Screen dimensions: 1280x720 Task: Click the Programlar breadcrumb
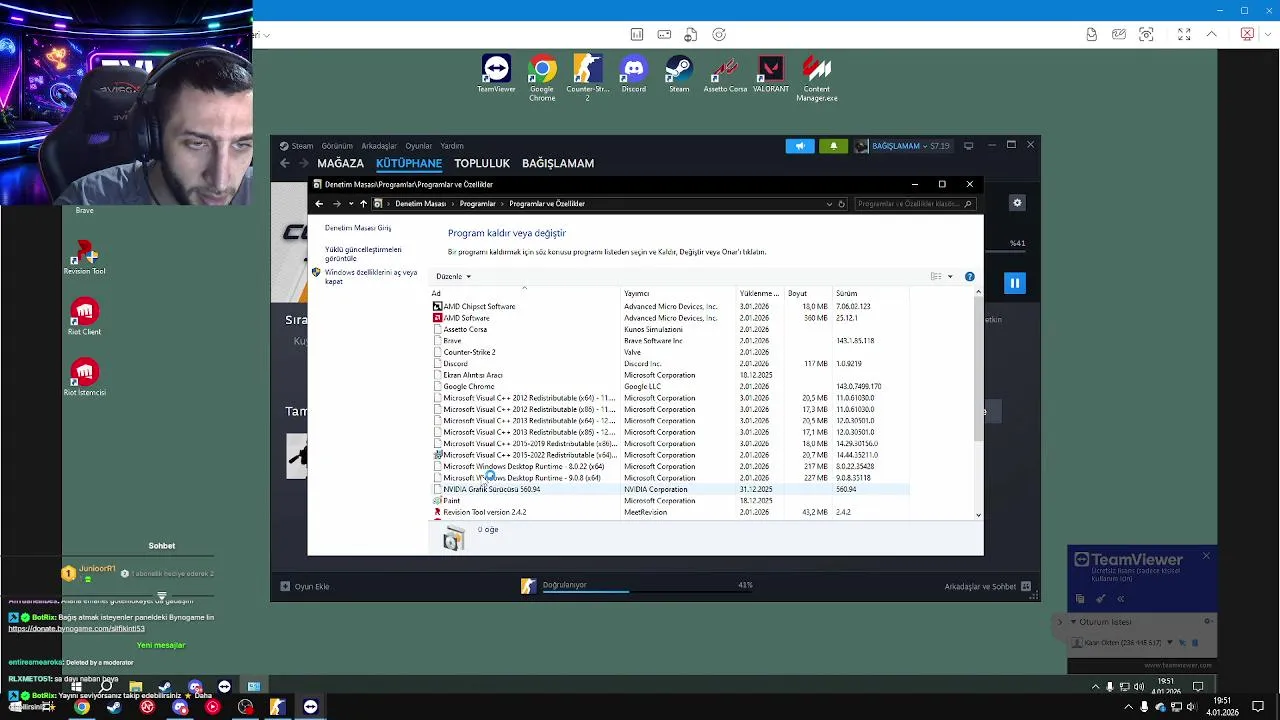(477, 204)
